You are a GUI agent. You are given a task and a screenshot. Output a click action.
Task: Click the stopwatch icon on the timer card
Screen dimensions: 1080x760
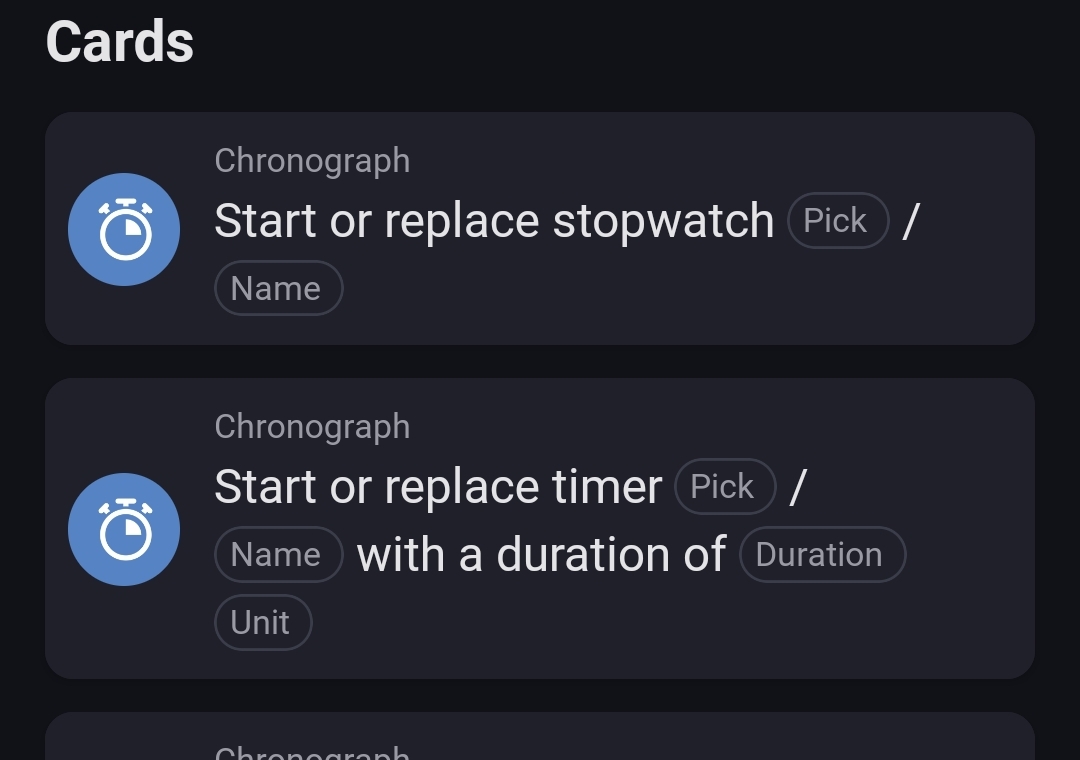tap(124, 529)
